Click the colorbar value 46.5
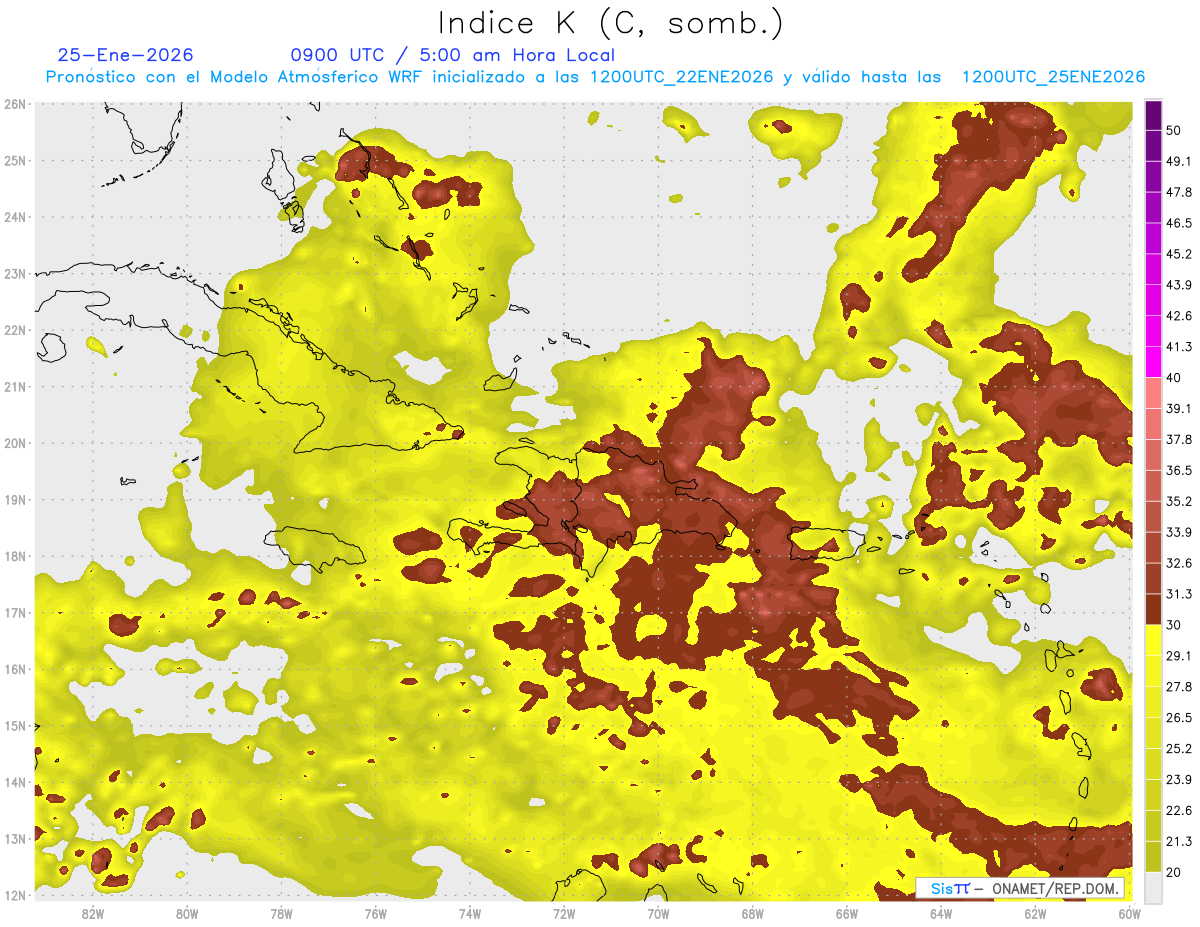Viewport: 1200px width, 927px height. (1179, 223)
